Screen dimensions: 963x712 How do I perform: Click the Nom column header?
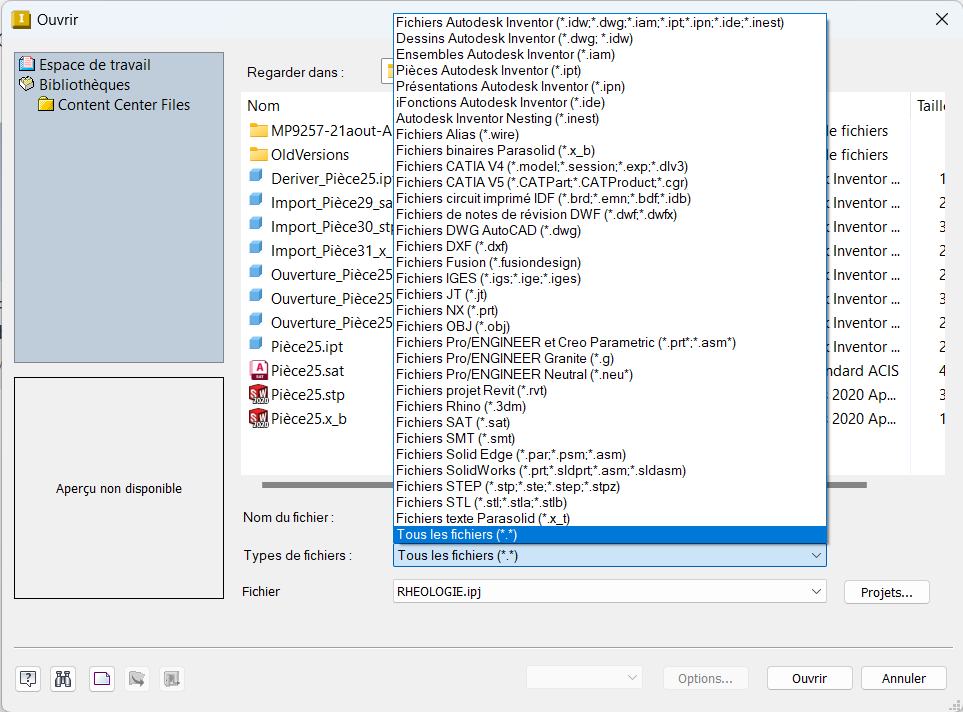(x=264, y=106)
